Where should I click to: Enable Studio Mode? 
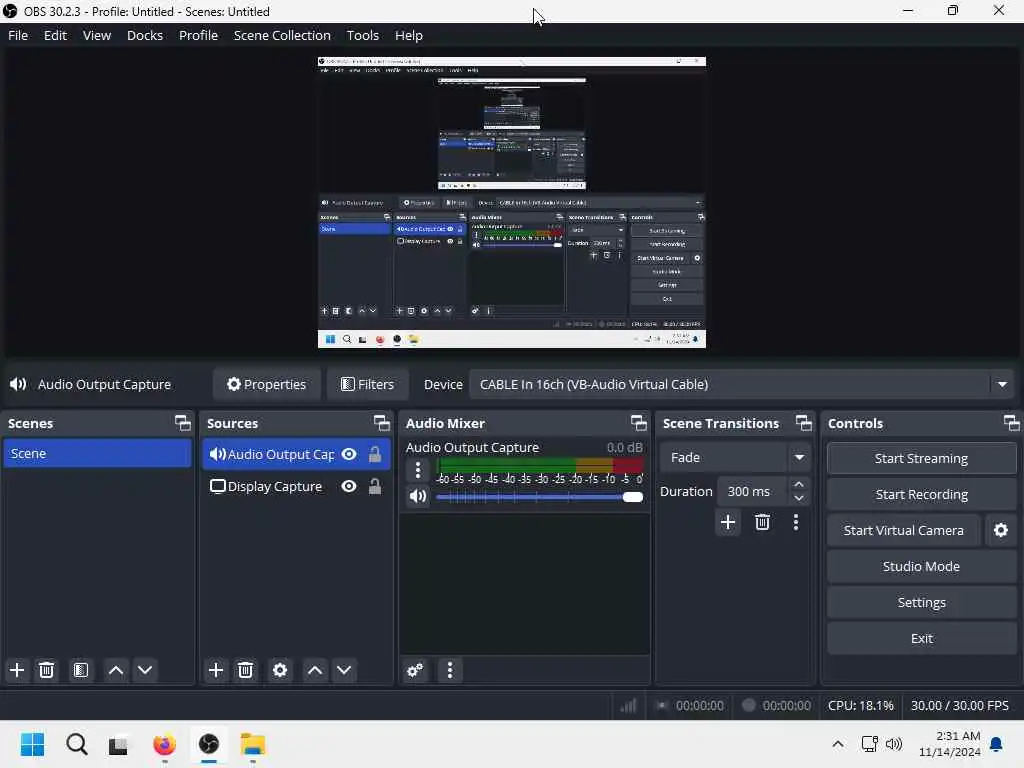tap(921, 566)
